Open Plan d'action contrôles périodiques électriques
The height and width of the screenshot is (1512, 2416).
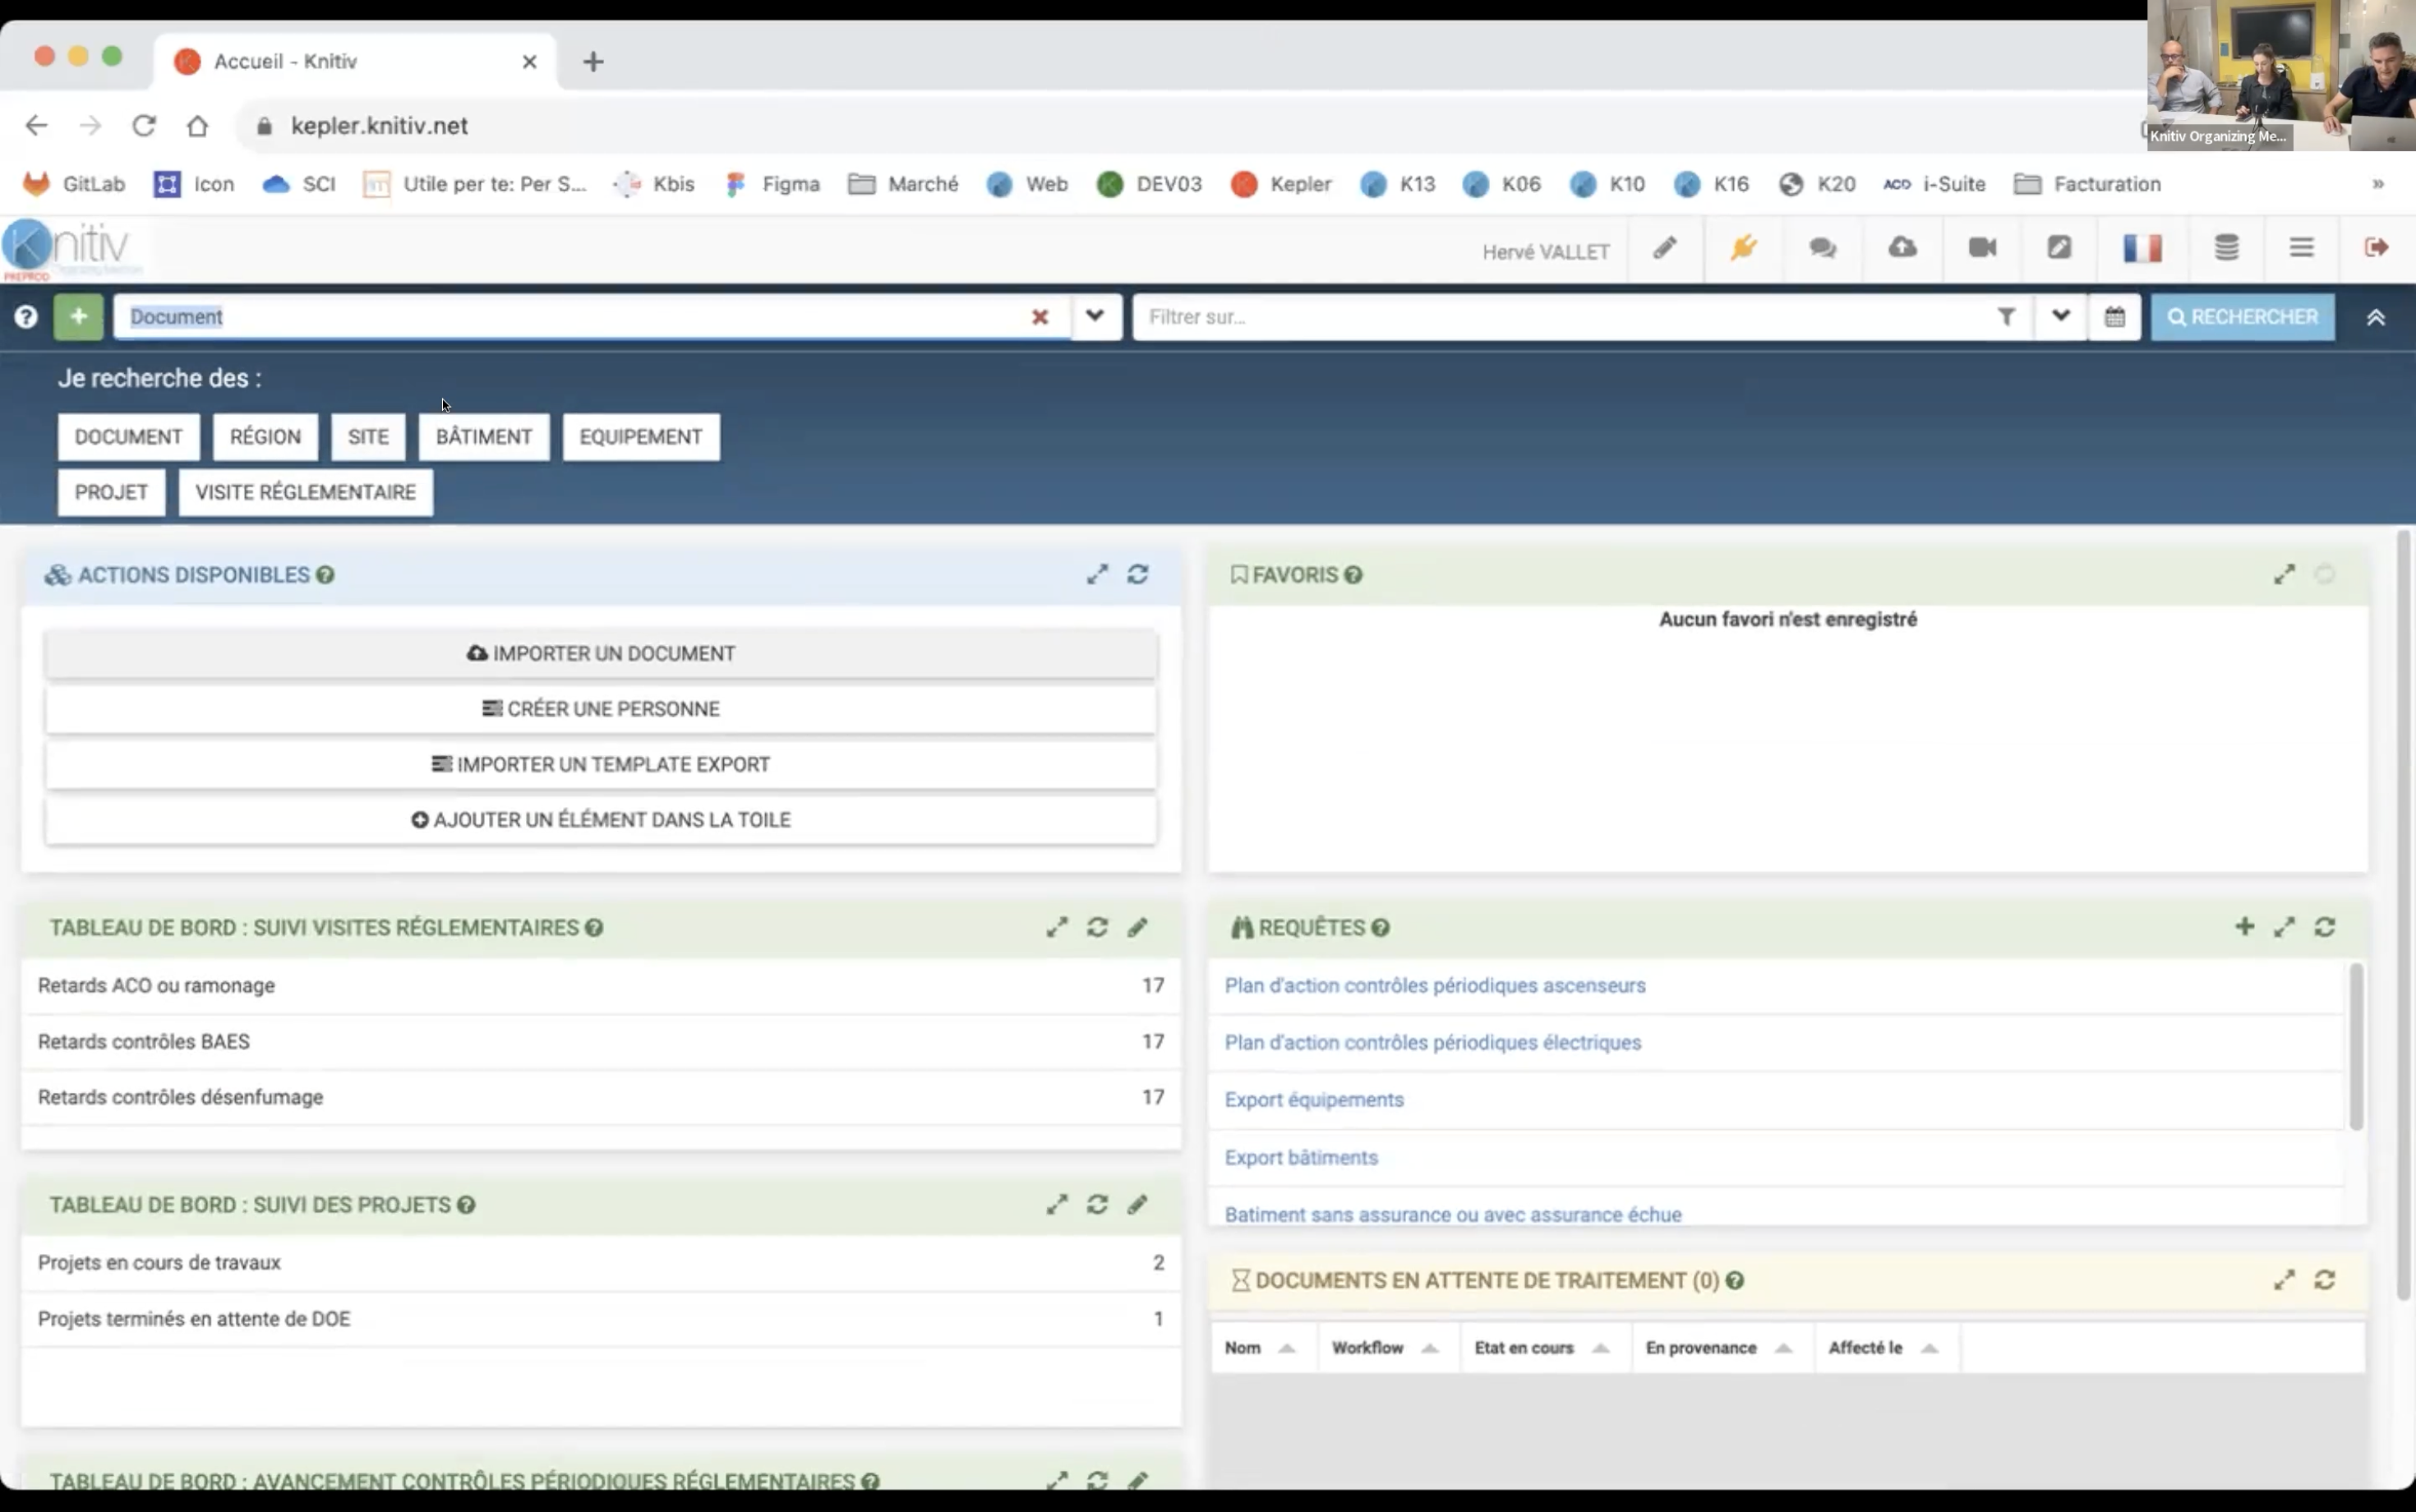1432,1042
